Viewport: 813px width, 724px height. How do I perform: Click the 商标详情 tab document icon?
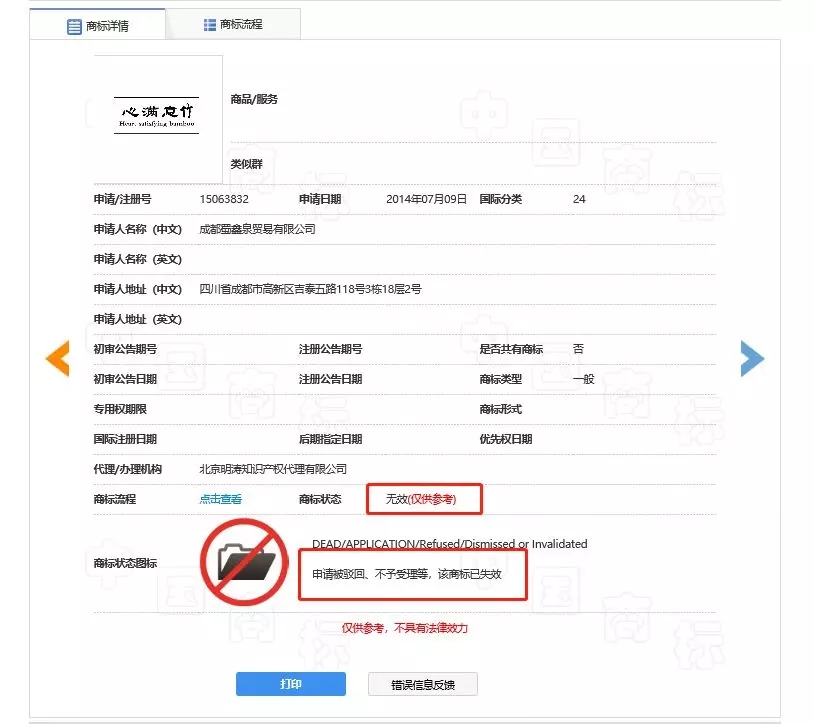(74, 26)
